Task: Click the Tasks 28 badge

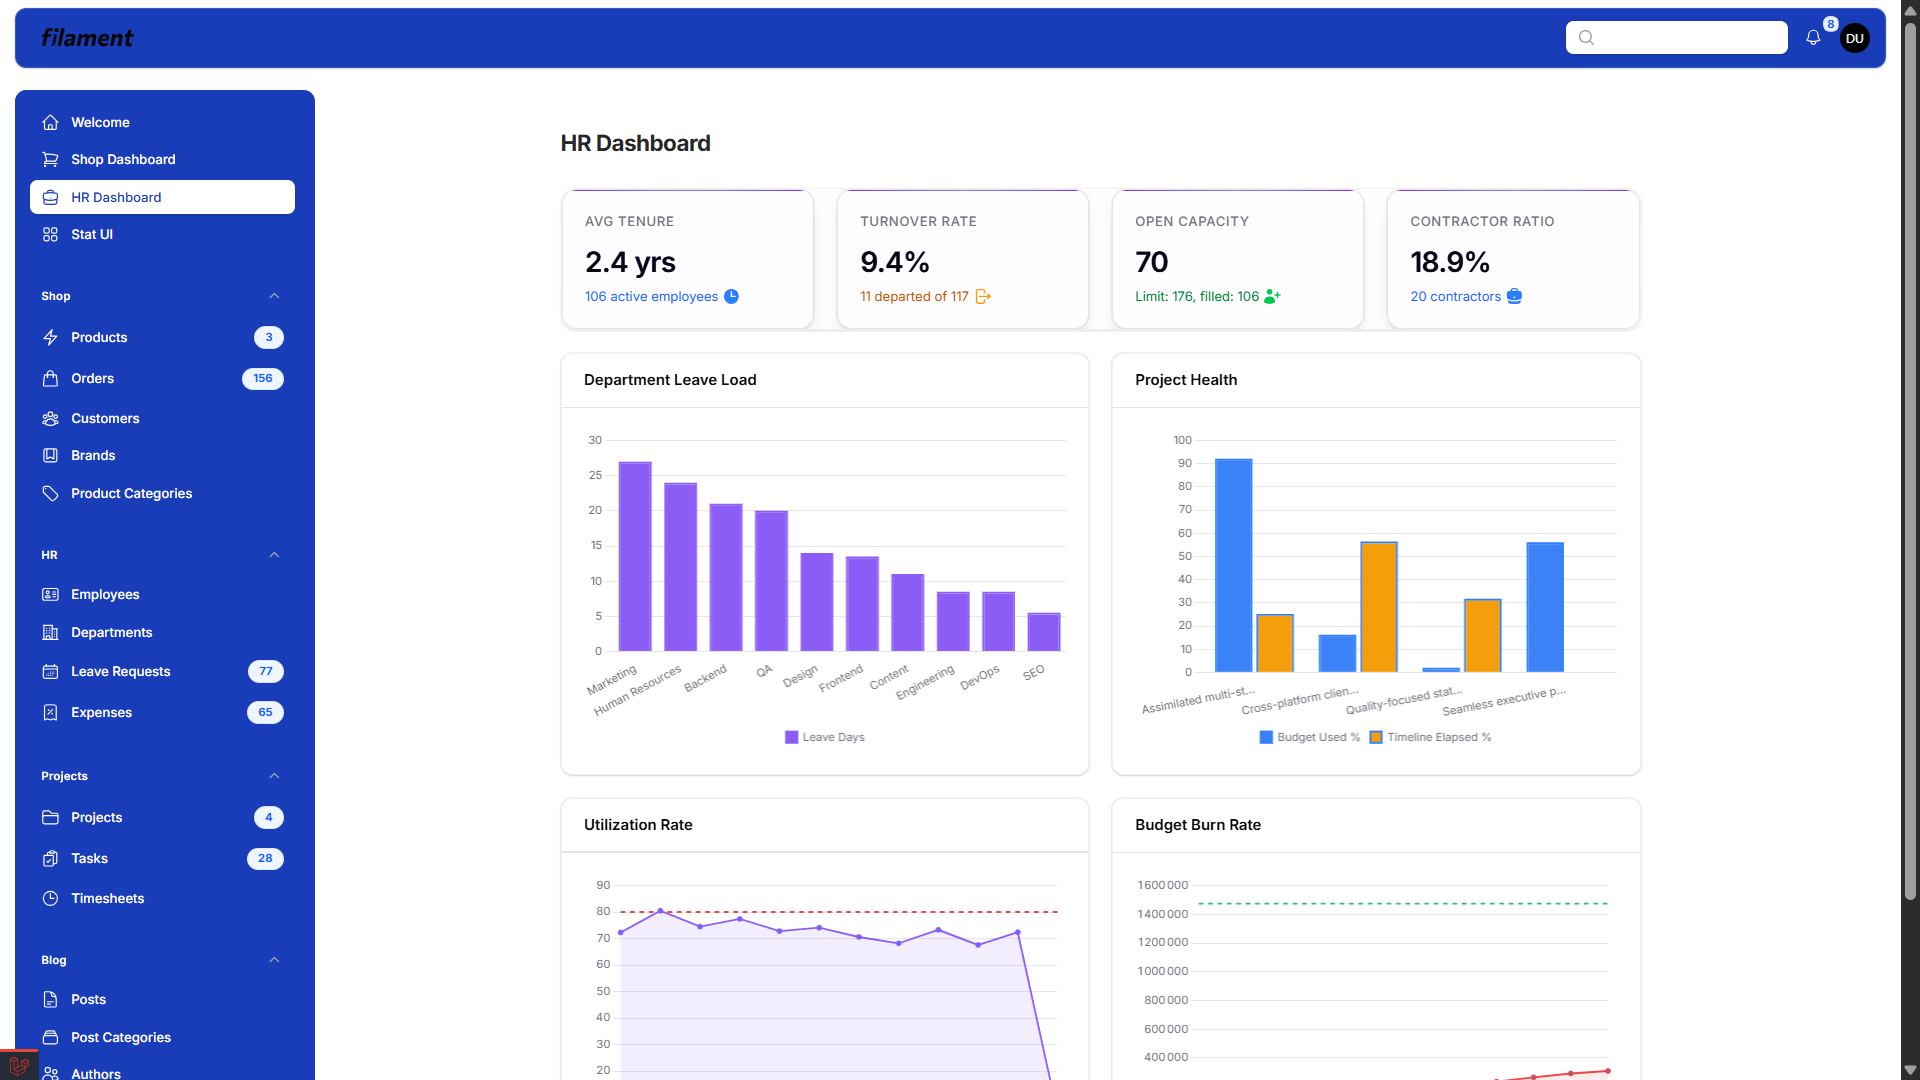Action: tap(265, 858)
